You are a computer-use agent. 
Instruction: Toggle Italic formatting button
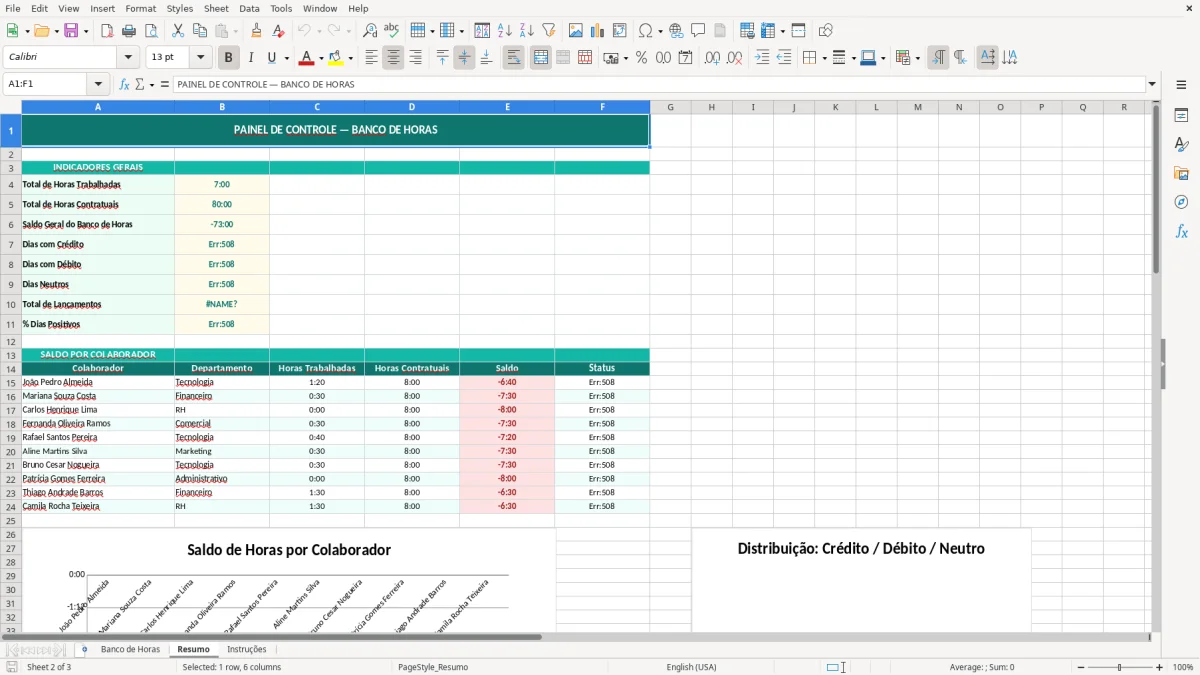click(x=251, y=58)
